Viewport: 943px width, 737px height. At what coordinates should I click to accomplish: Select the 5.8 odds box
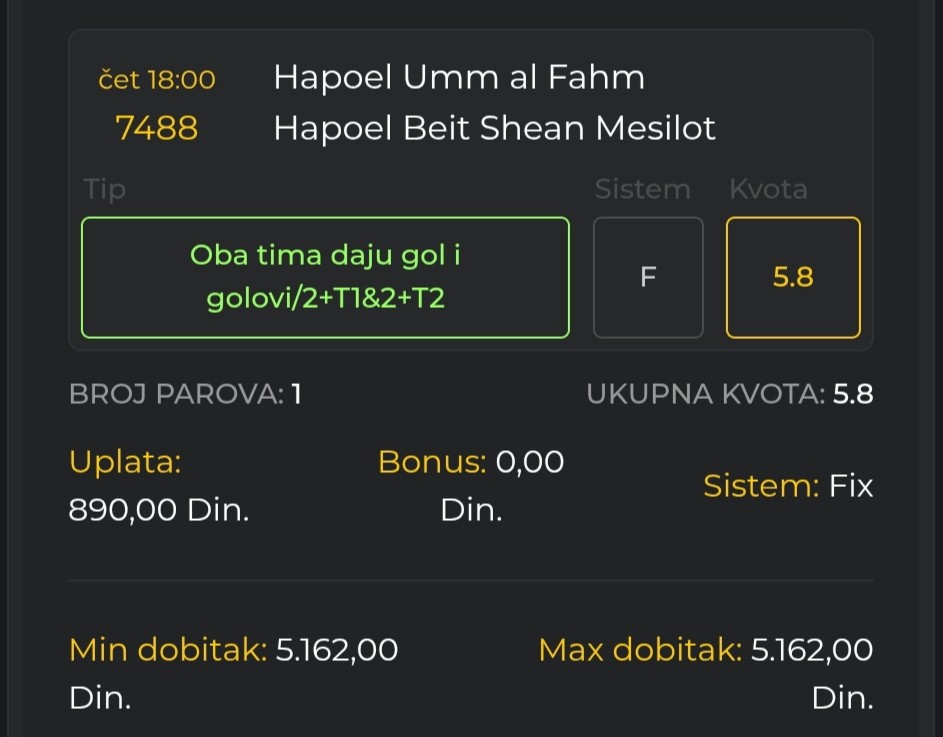tap(793, 277)
